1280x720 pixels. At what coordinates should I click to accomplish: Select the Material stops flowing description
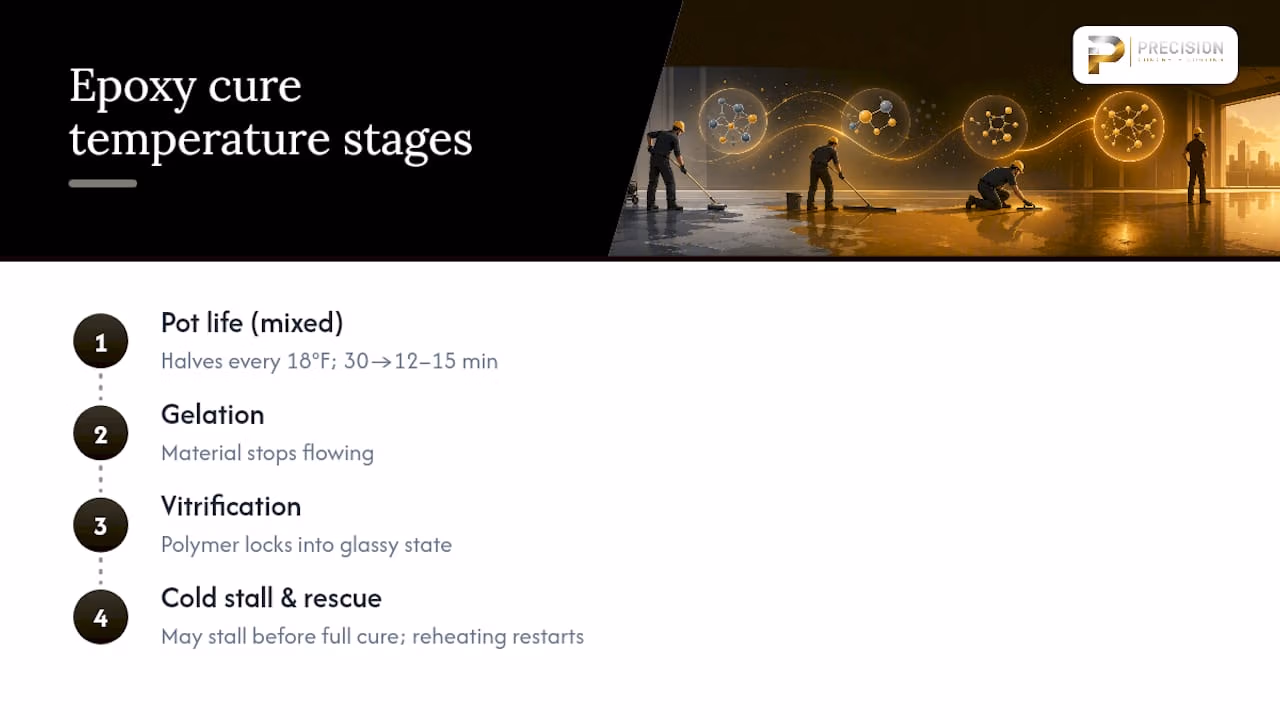click(x=267, y=453)
